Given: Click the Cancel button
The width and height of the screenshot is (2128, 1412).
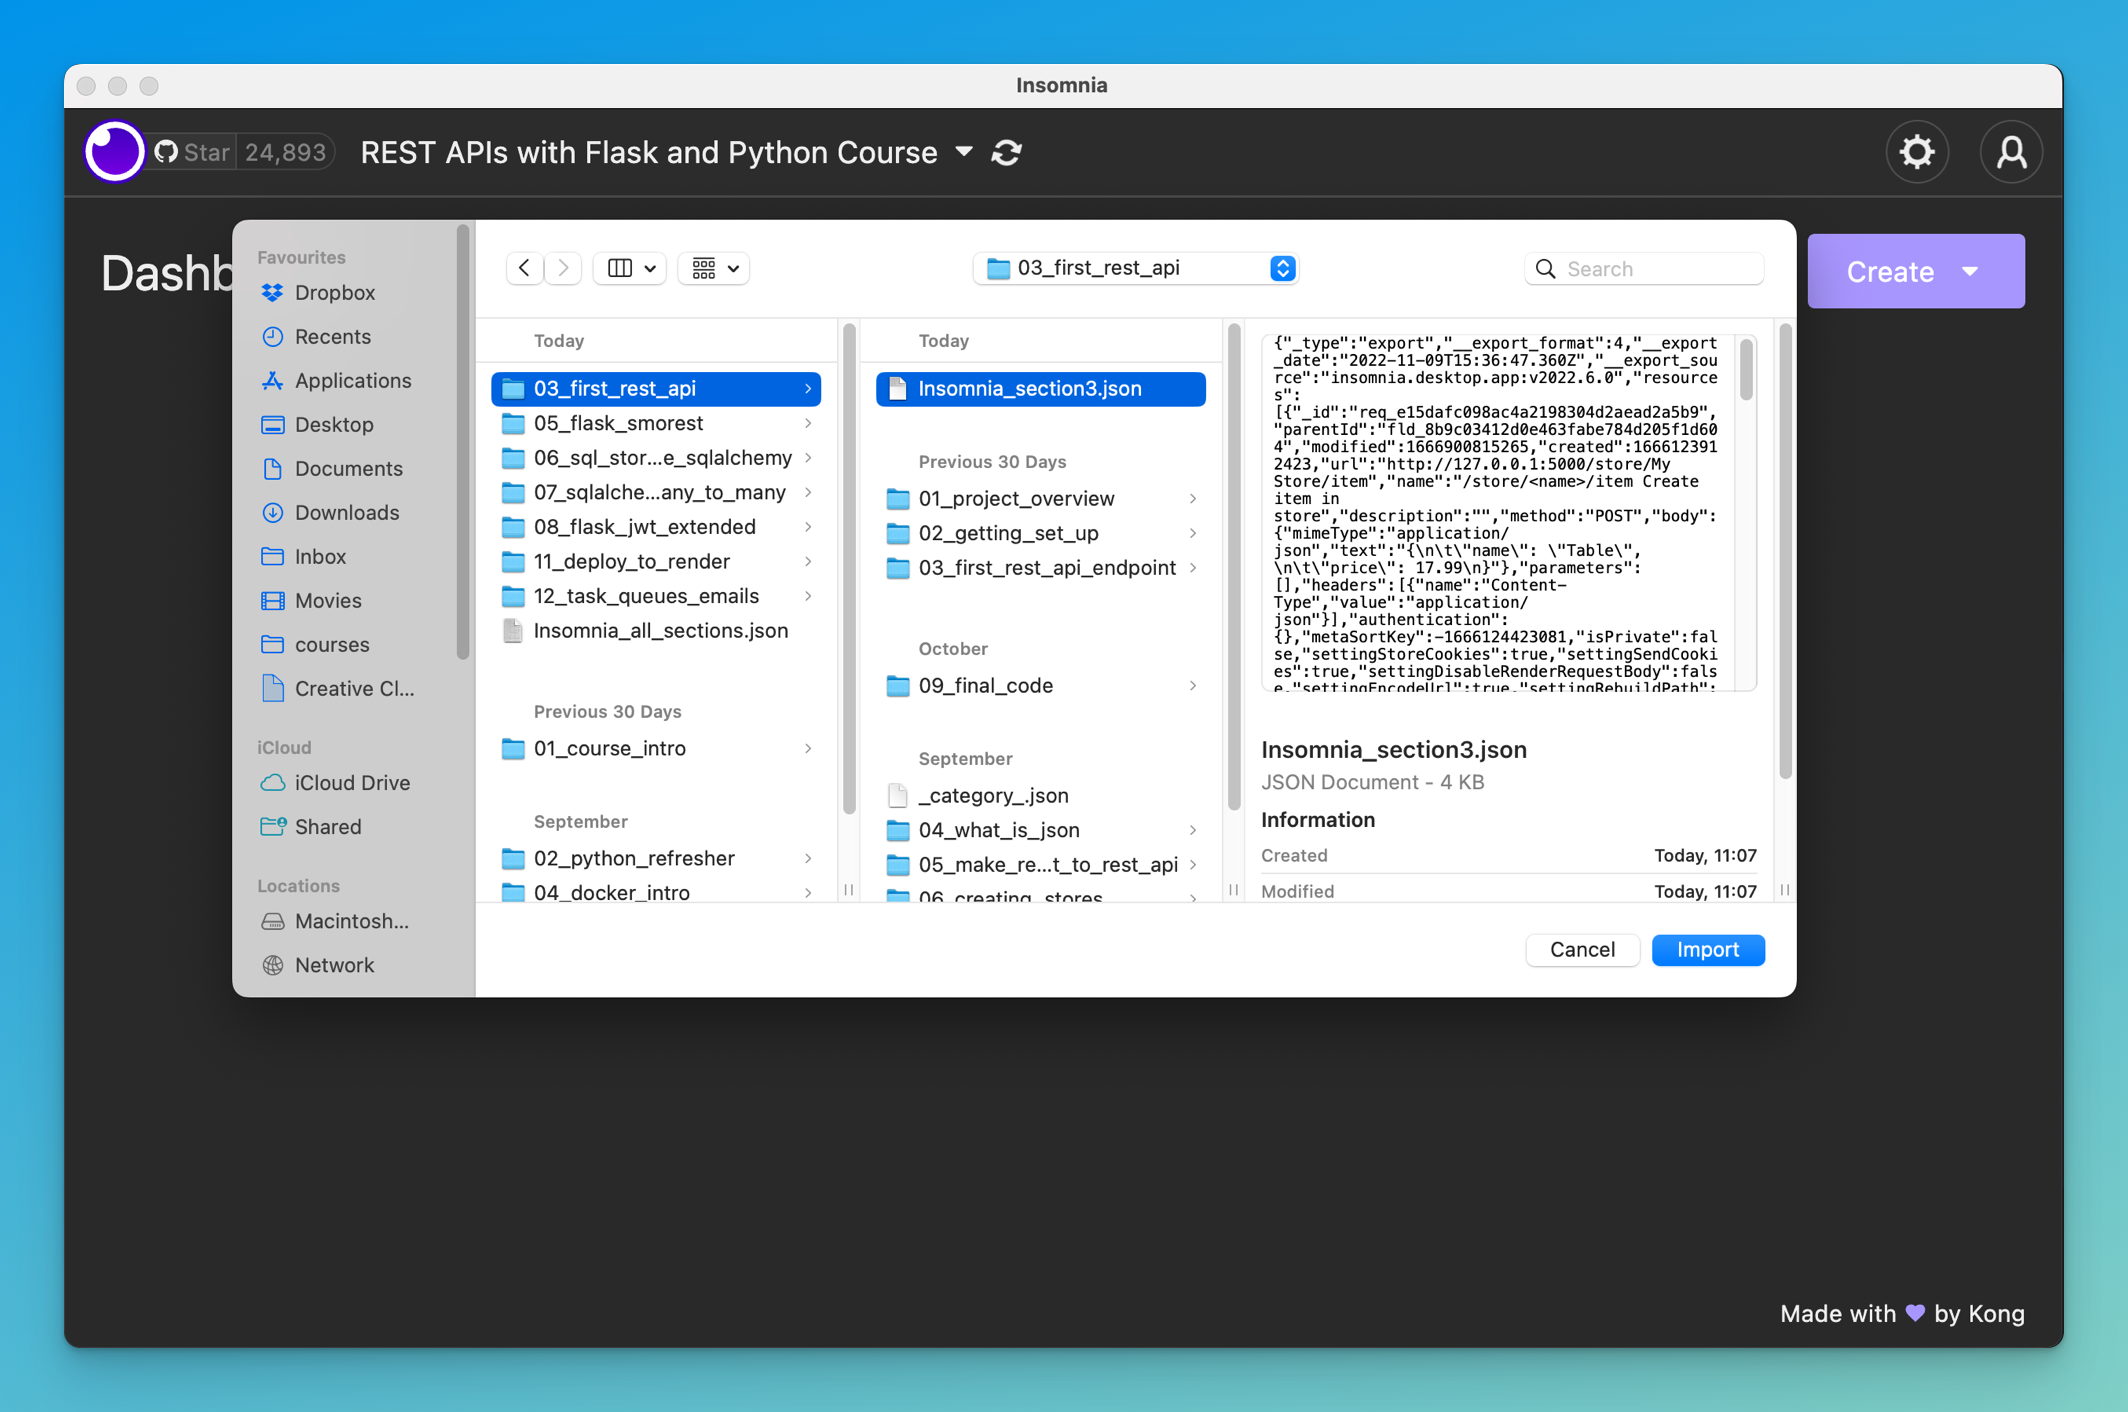Looking at the screenshot, I should pyautogui.click(x=1581, y=950).
